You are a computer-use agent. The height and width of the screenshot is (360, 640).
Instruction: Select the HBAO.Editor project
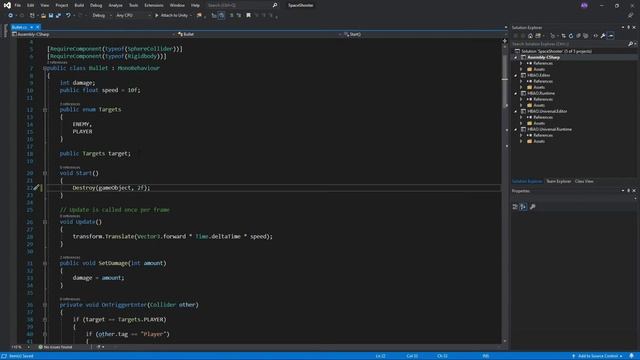click(x=538, y=76)
